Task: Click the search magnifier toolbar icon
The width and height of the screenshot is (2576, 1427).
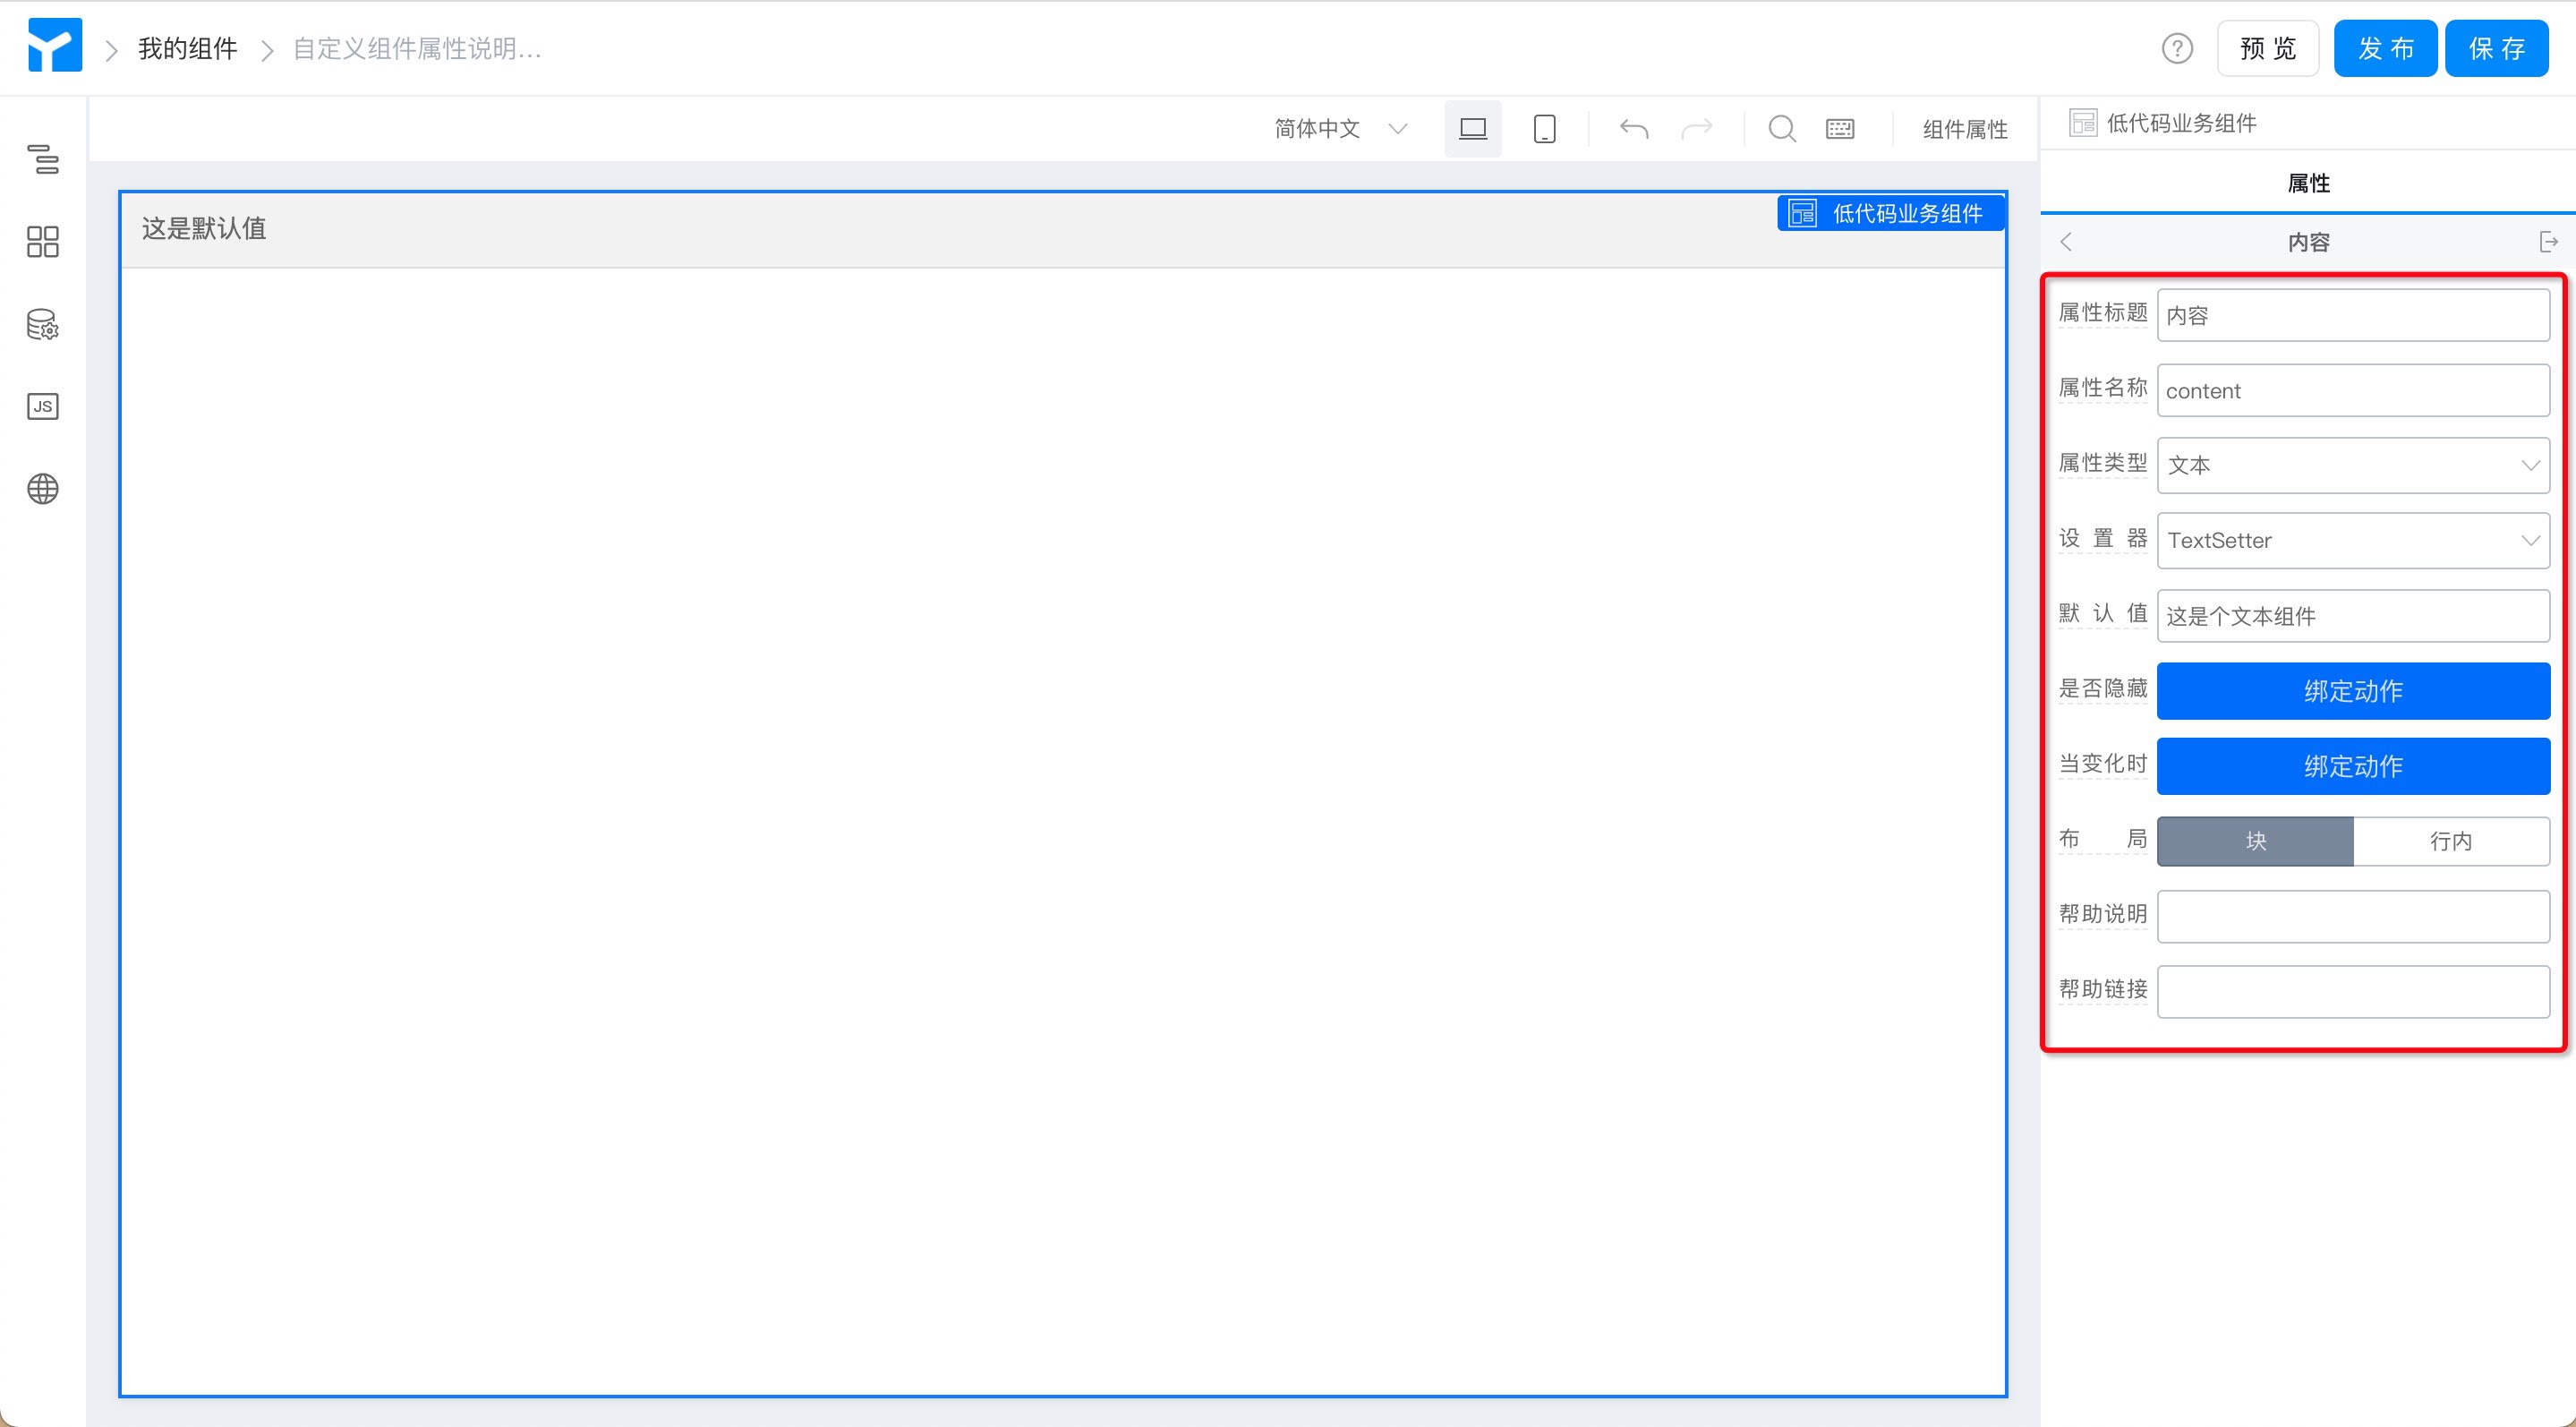Action: point(1782,129)
